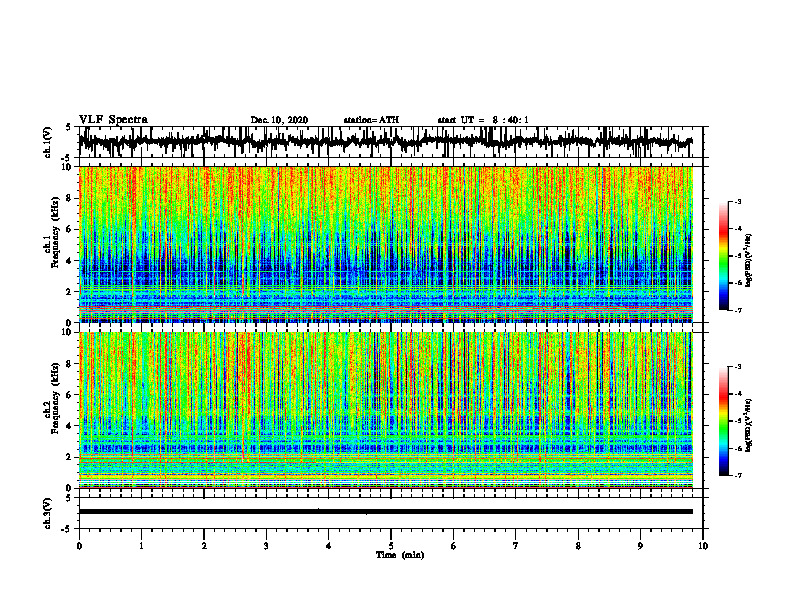
Task: Click the "2" kHz tick of ch.2 spectrogram
Action: coord(70,457)
